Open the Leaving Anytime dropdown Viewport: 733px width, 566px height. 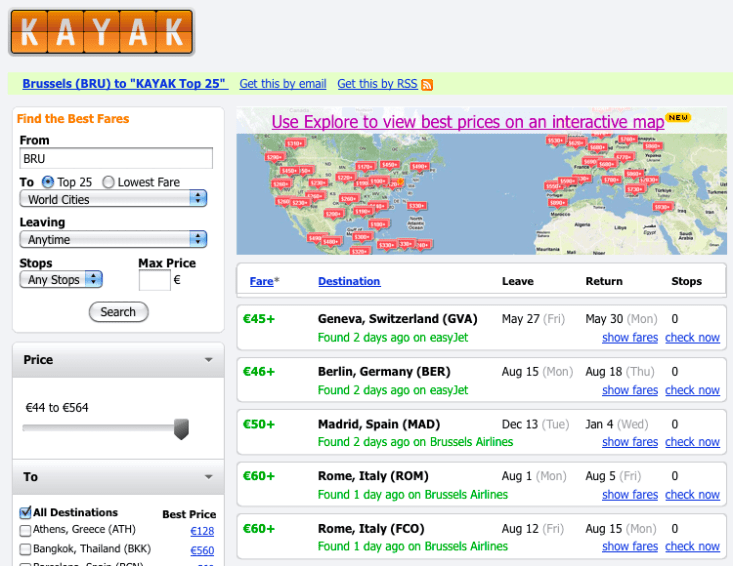click(x=113, y=240)
